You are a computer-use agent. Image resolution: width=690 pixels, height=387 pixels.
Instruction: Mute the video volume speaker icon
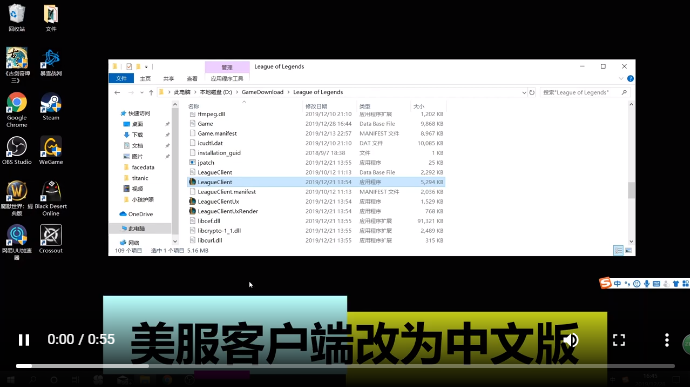click(571, 340)
